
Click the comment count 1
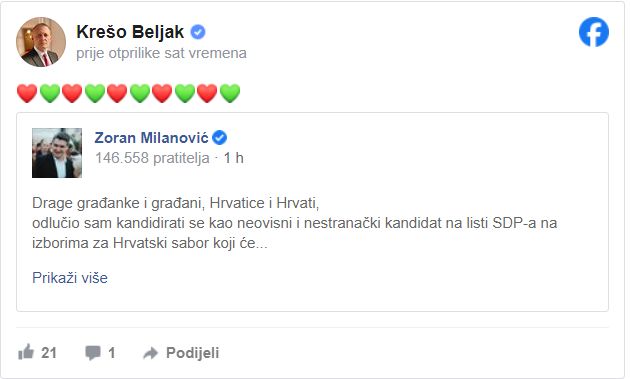click(x=112, y=353)
